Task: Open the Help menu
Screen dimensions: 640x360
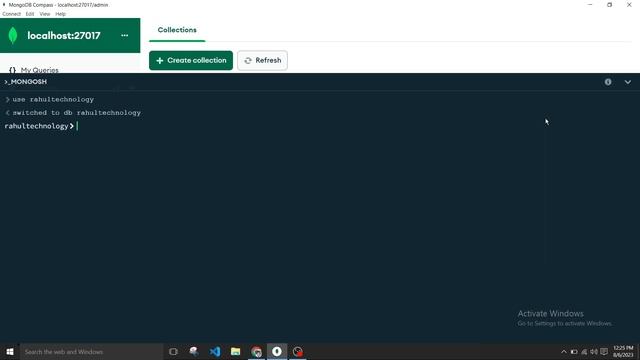Action: [x=60, y=14]
